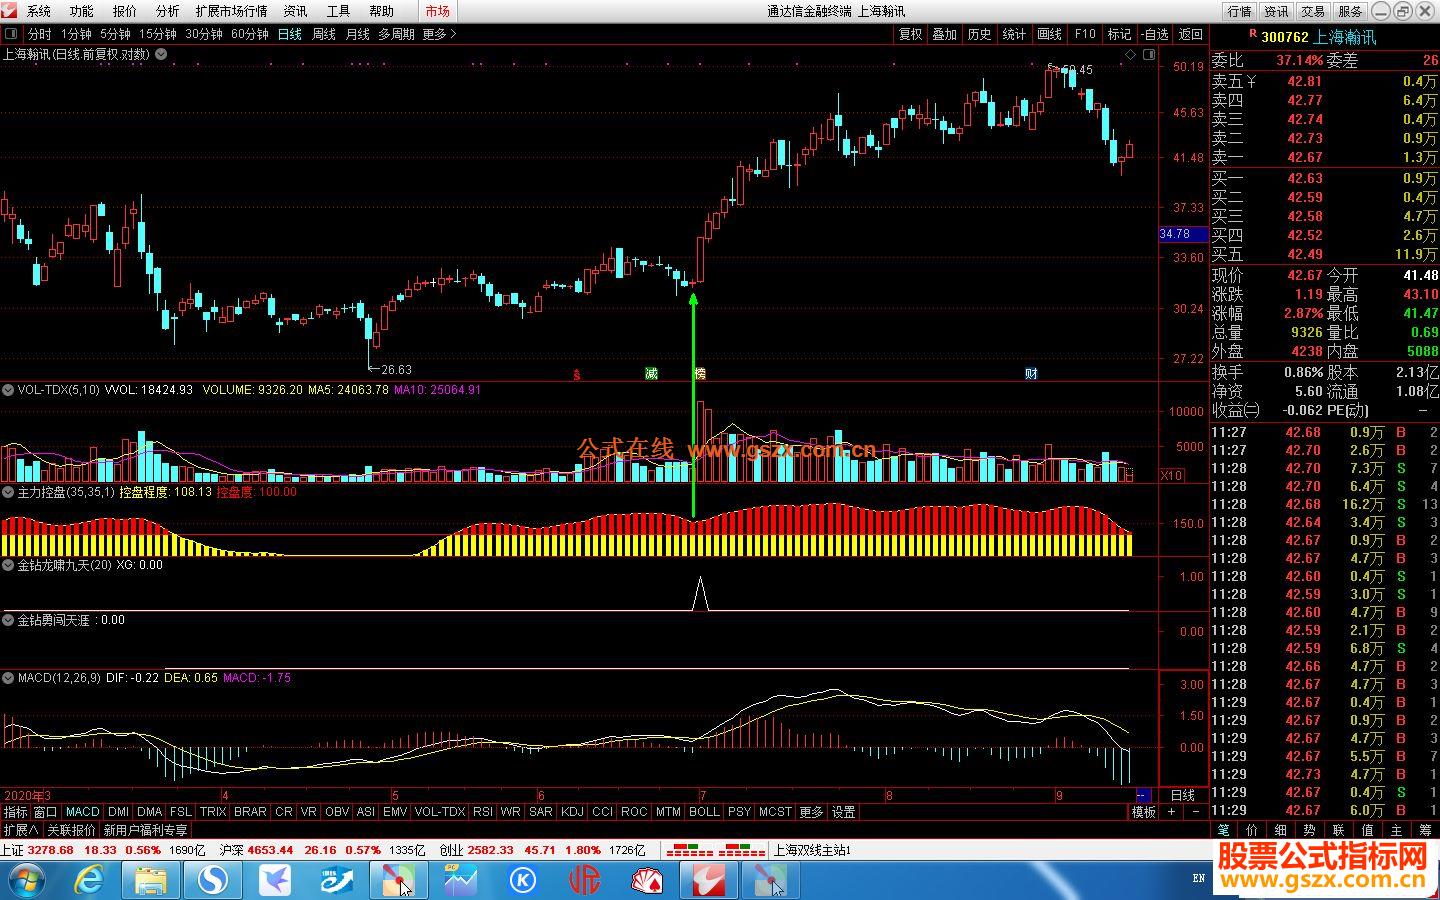Select the KDJ indicator tab
Image resolution: width=1440 pixels, height=900 pixels.
(572, 812)
